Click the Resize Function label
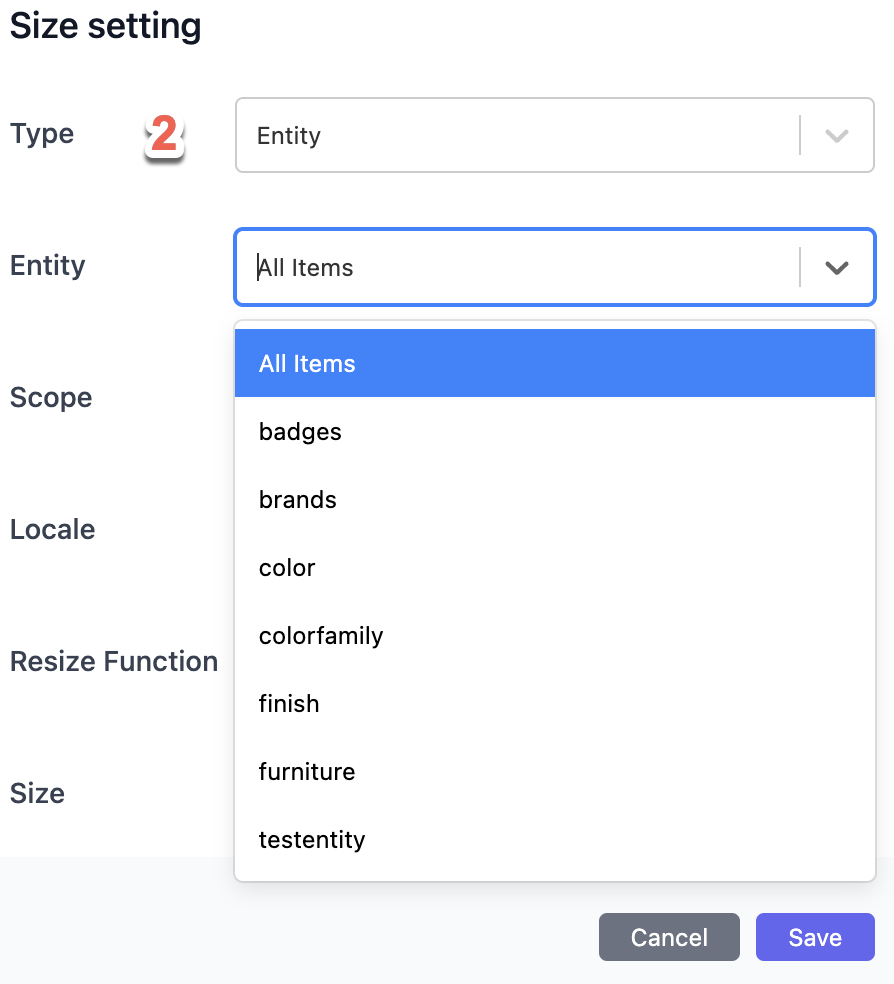 [114, 661]
